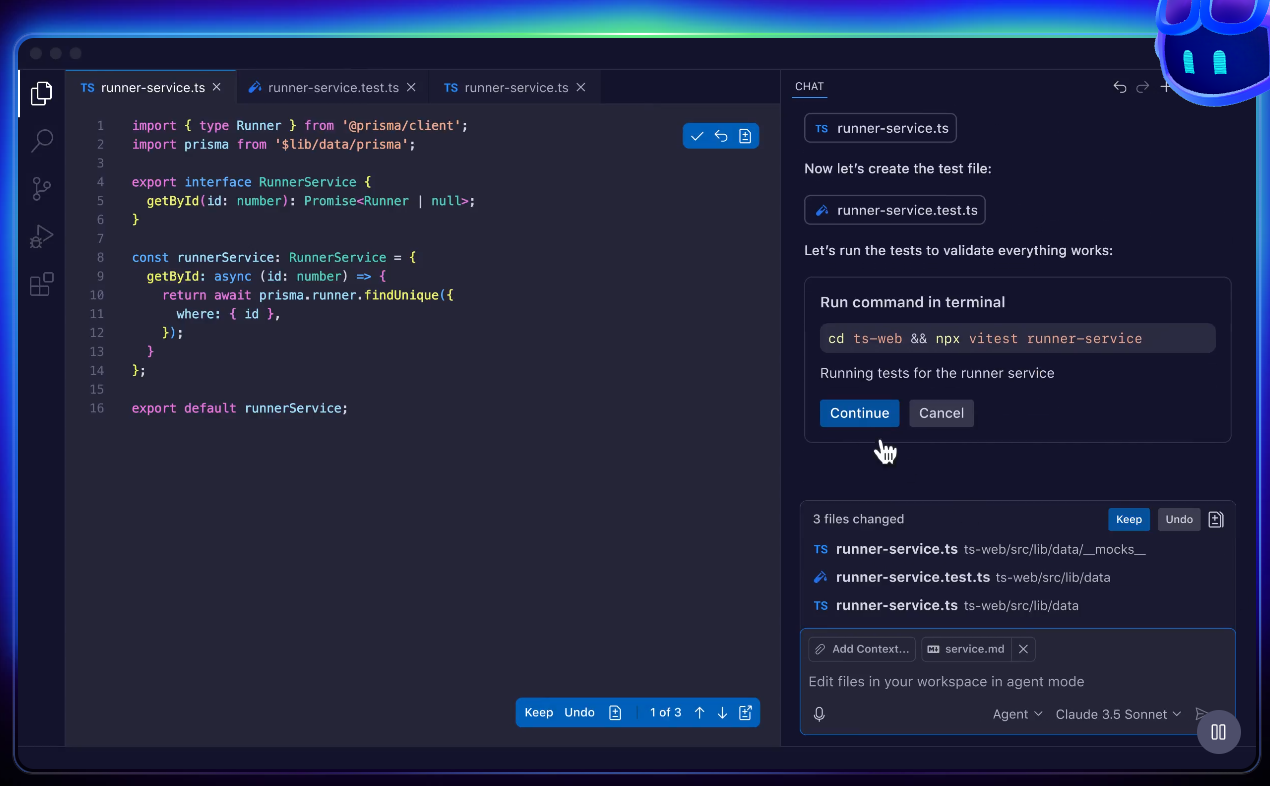Click the round pause button overlay
Screen dimensions: 1270x786
1219,732
